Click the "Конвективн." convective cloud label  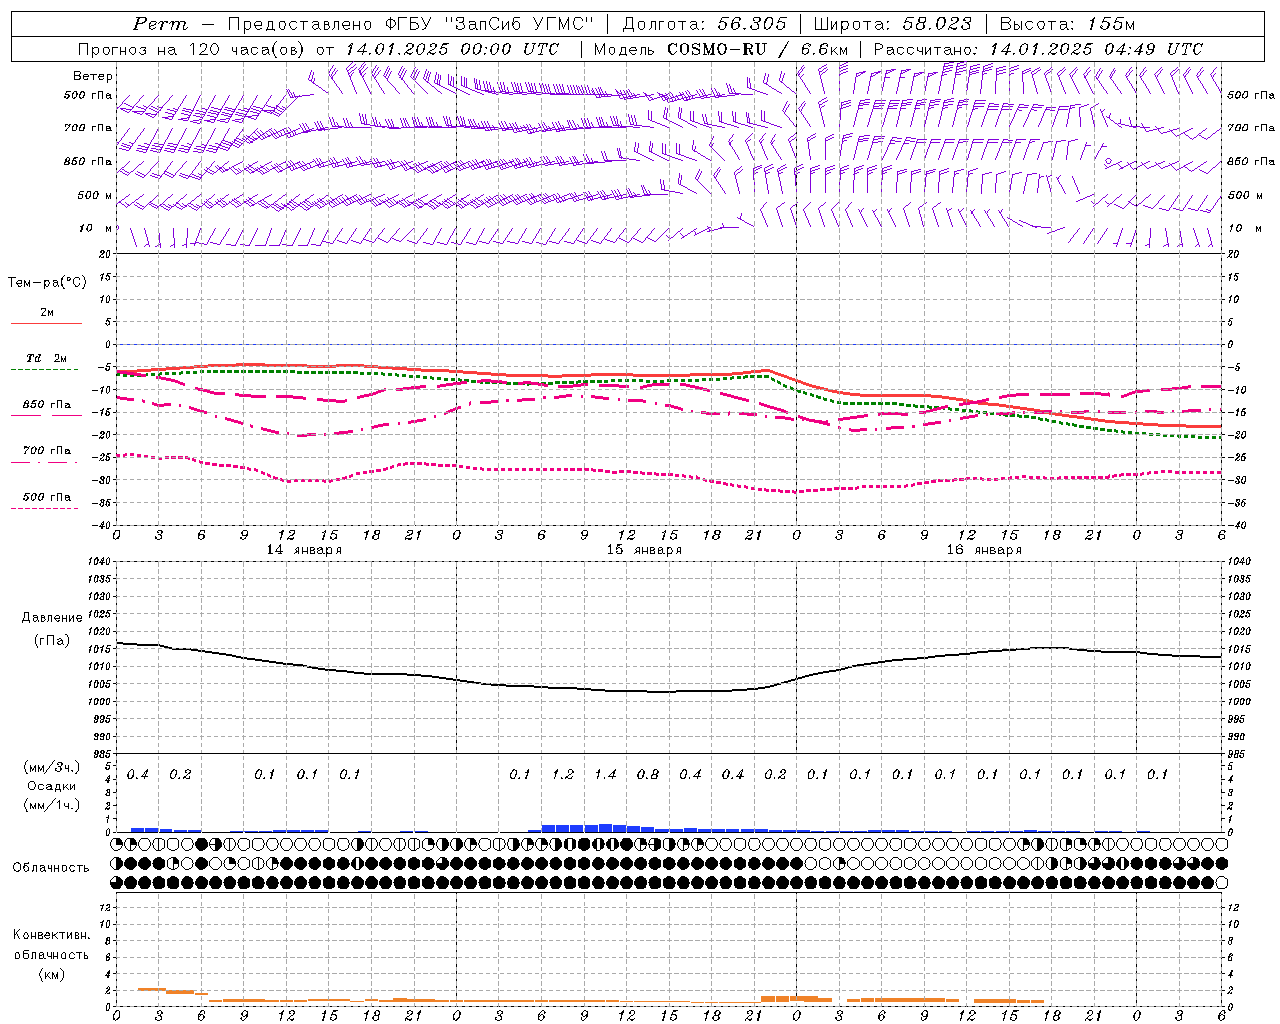52,935
